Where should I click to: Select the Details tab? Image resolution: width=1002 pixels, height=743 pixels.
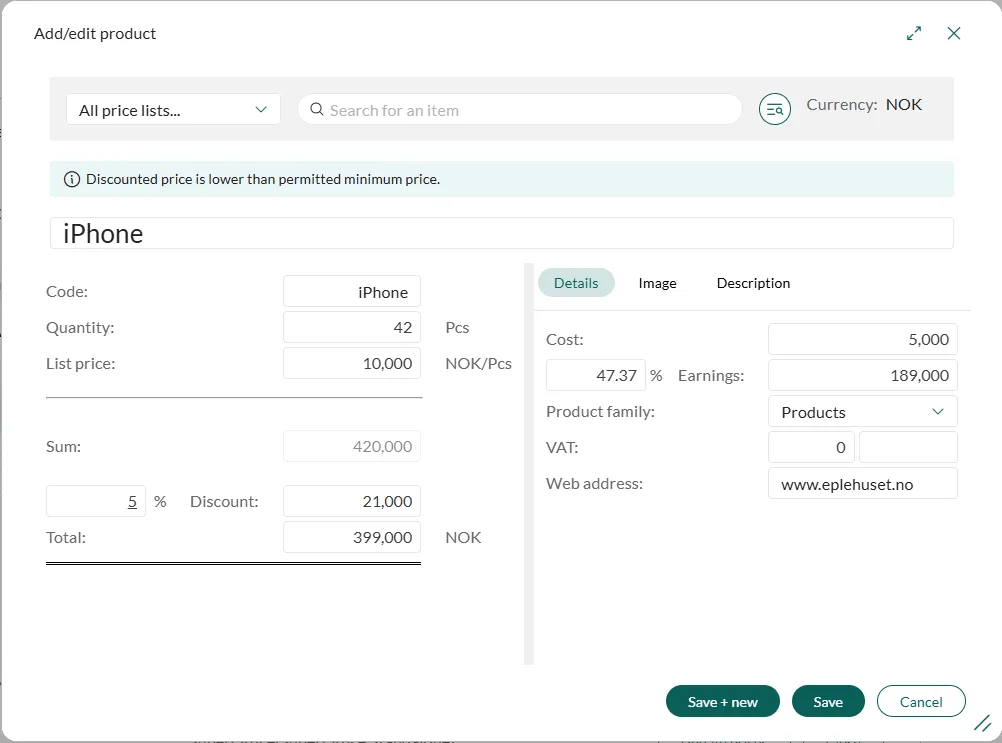pyautogui.click(x=576, y=283)
